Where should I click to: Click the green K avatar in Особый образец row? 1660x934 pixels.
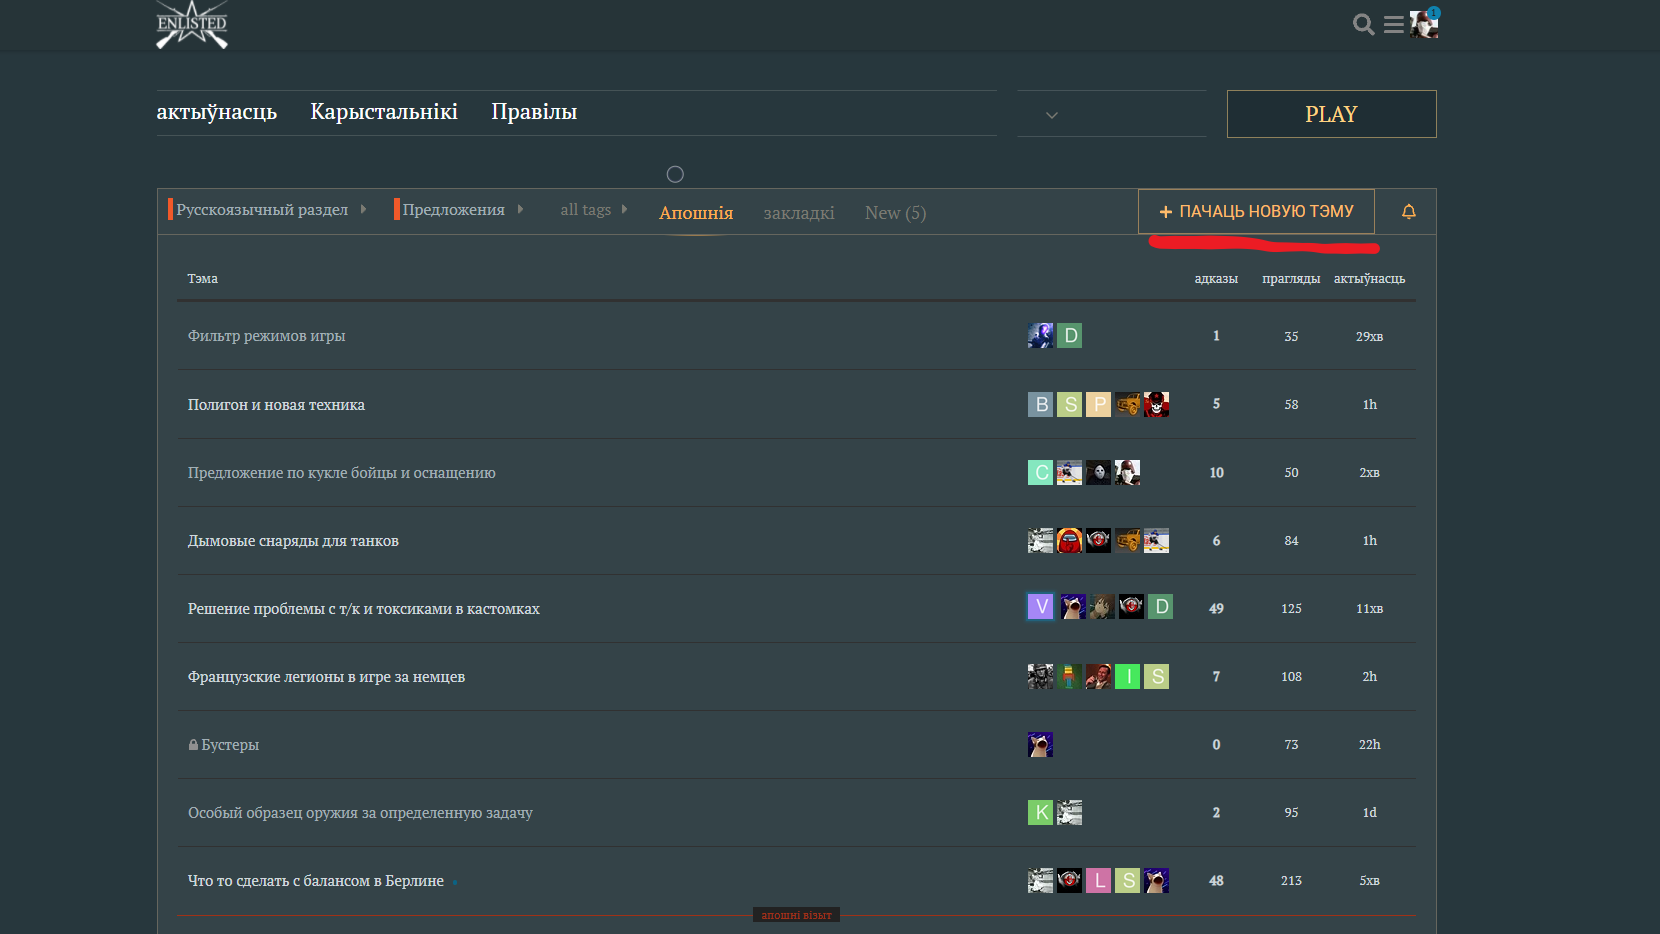tap(1041, 813)
